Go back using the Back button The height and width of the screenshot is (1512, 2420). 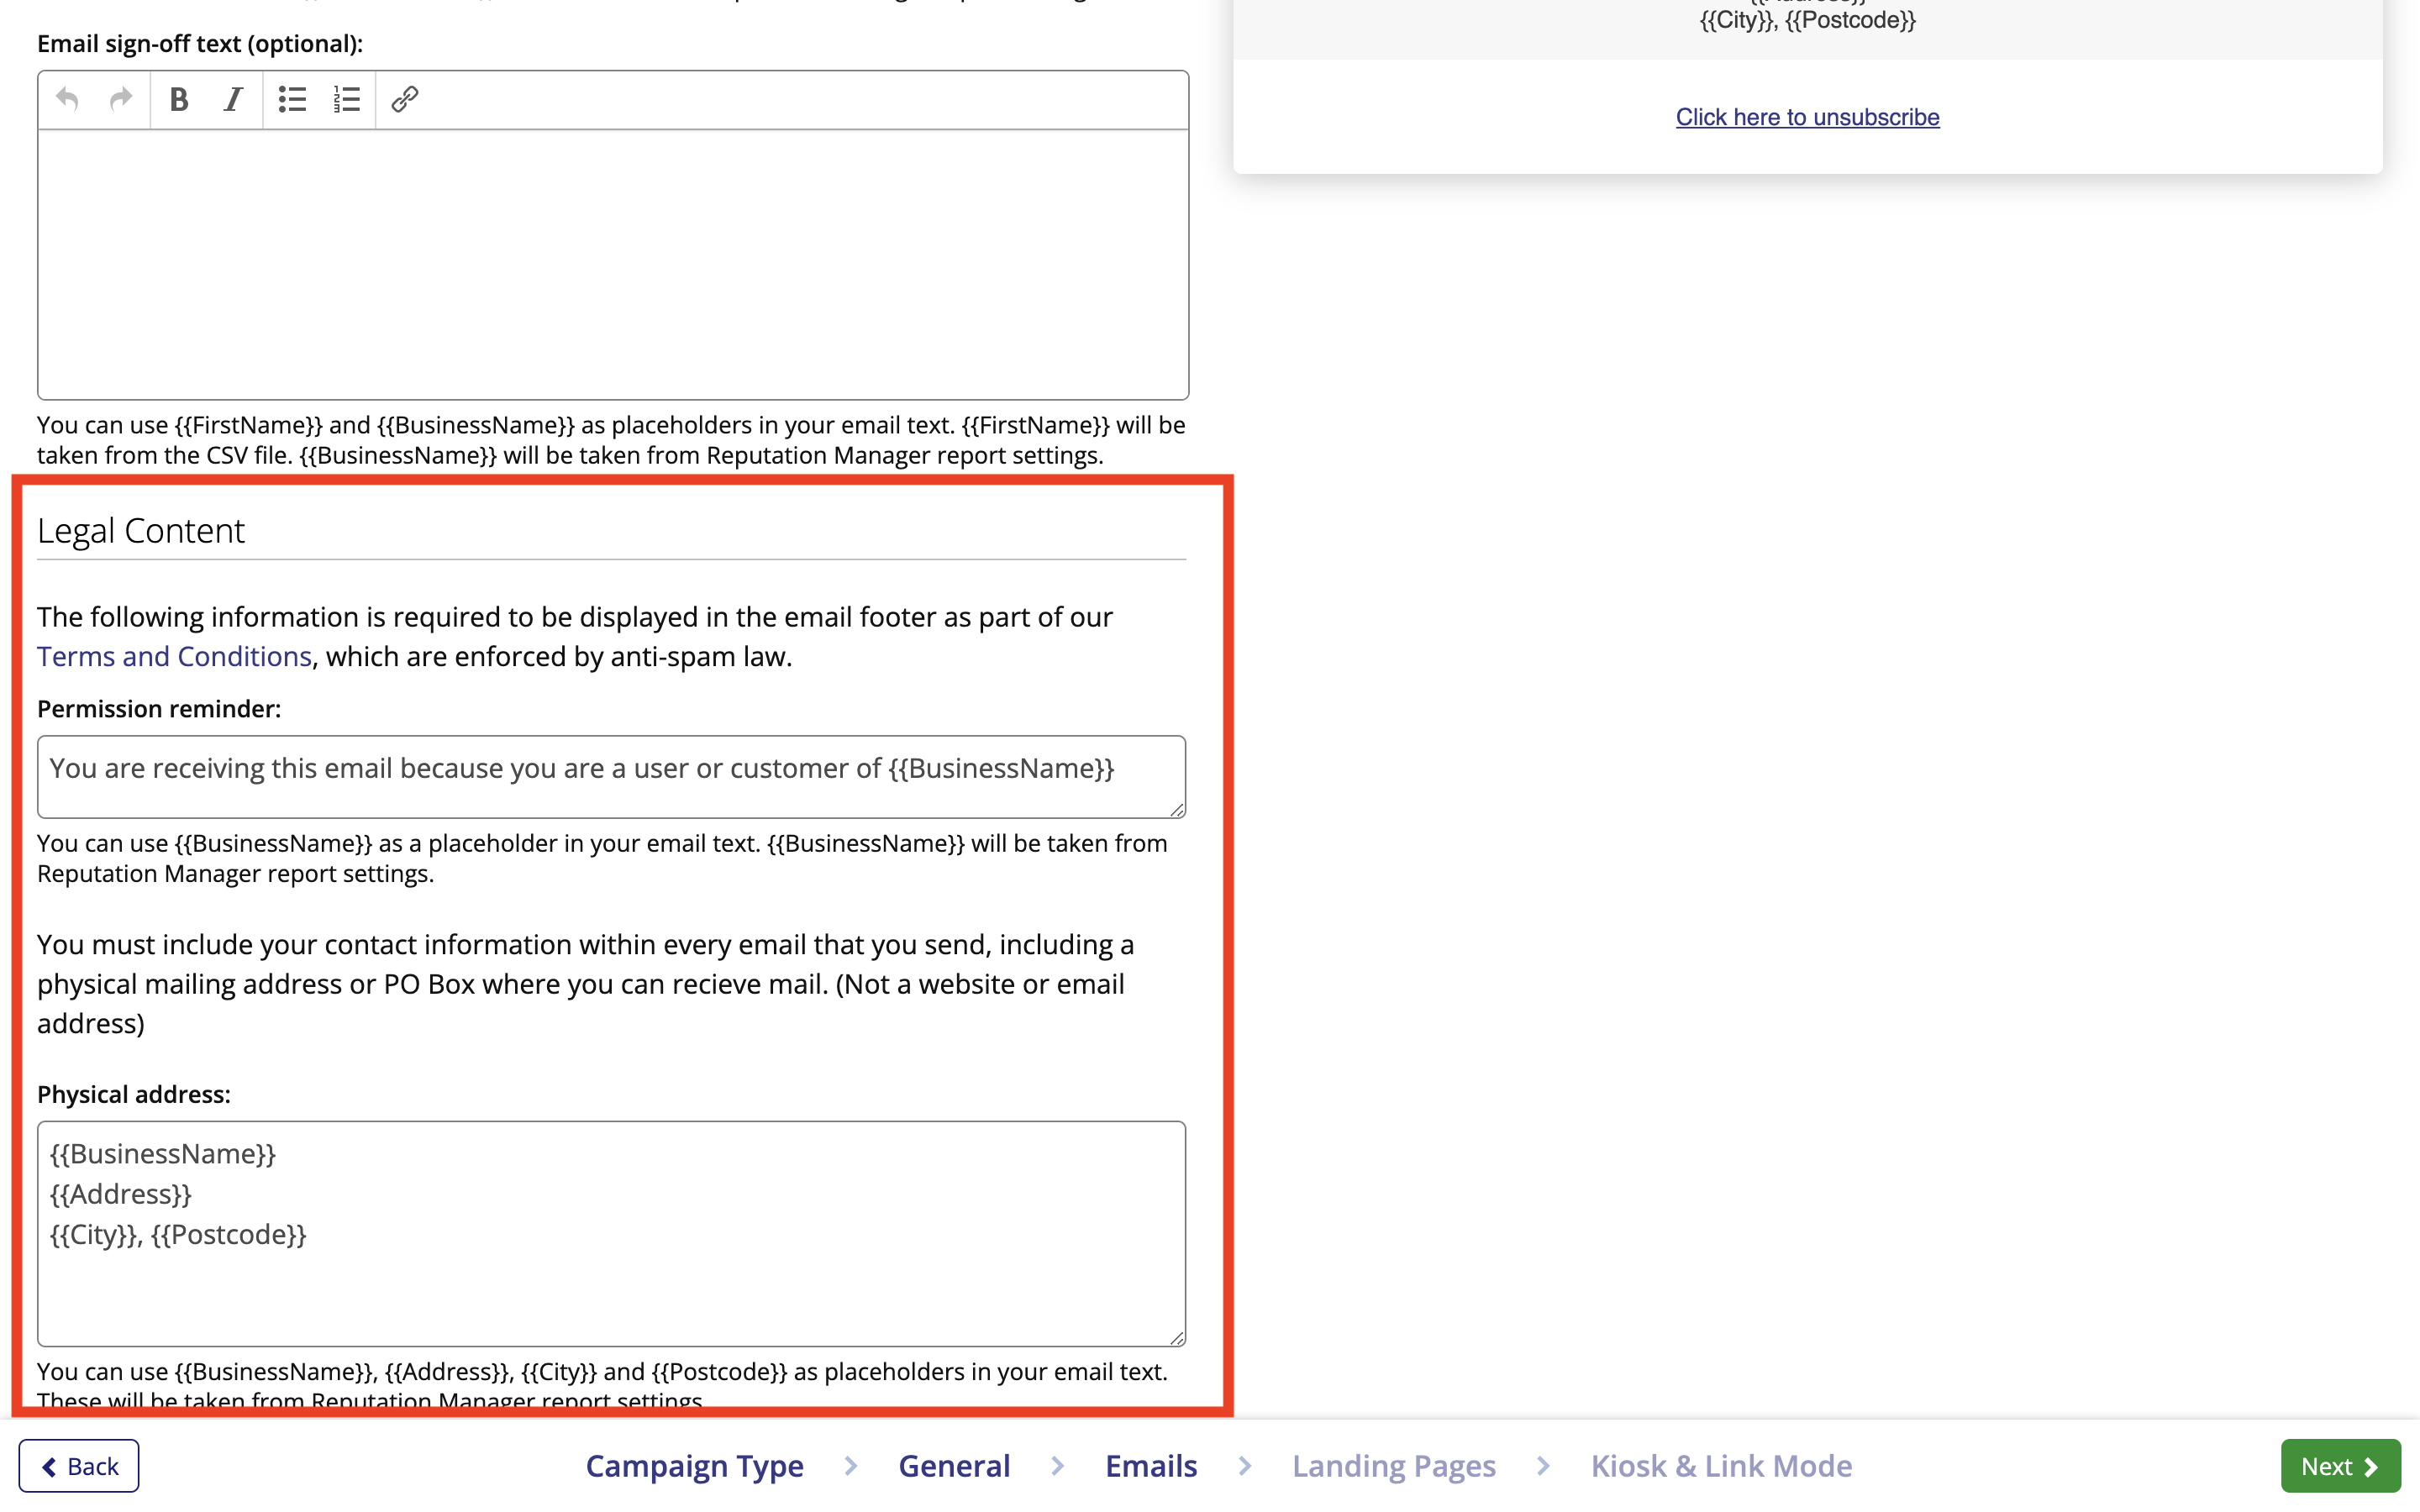(x=79, y=1465)
